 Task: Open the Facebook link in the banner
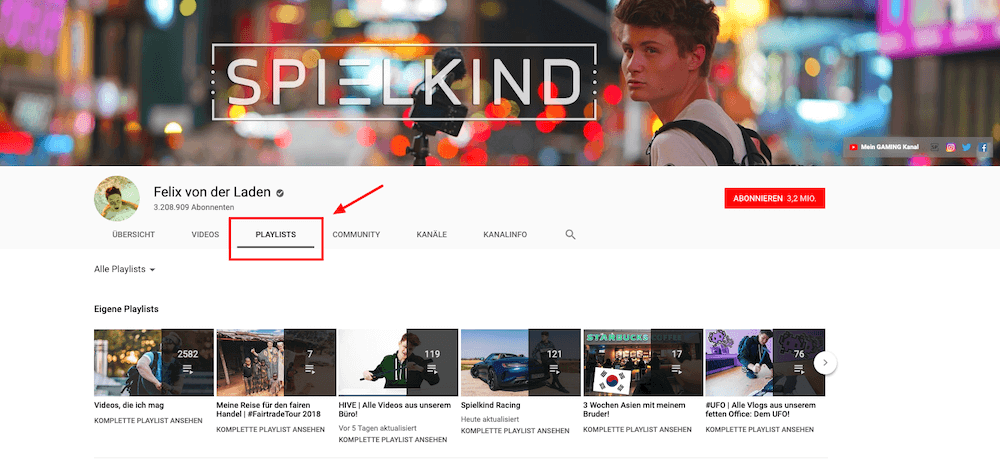[983, 147]
